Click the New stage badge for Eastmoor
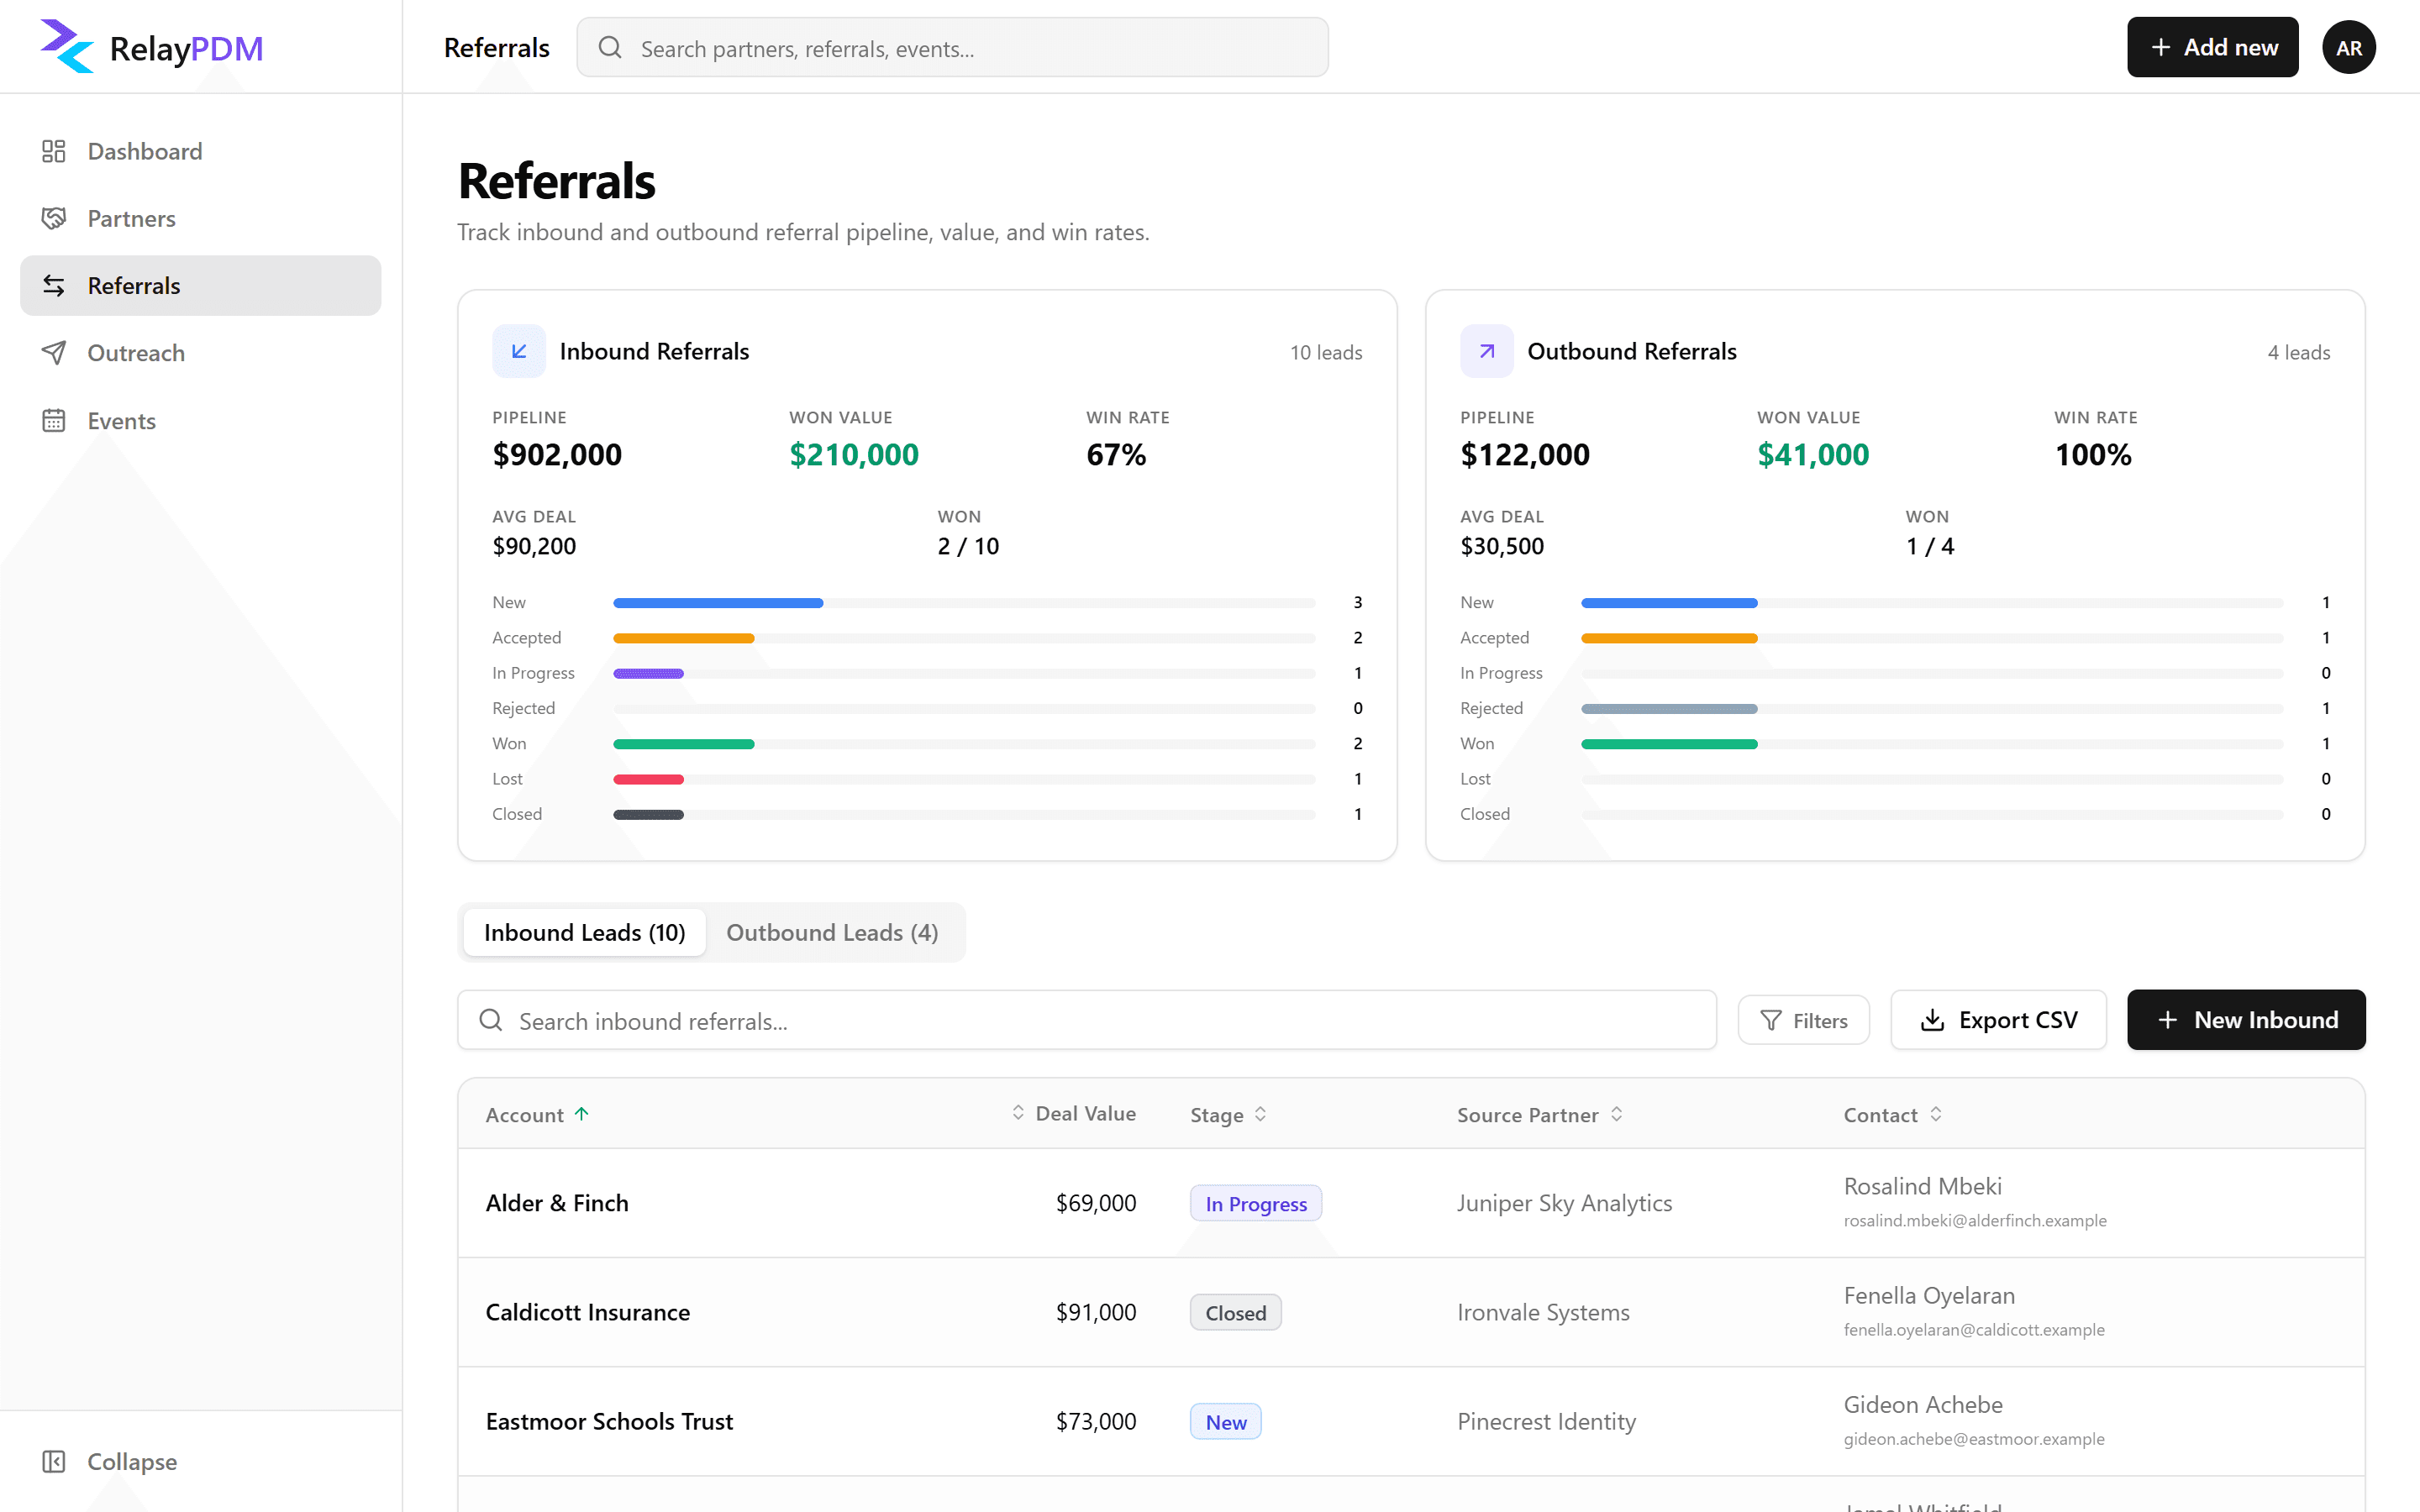 [1225, 1421]
